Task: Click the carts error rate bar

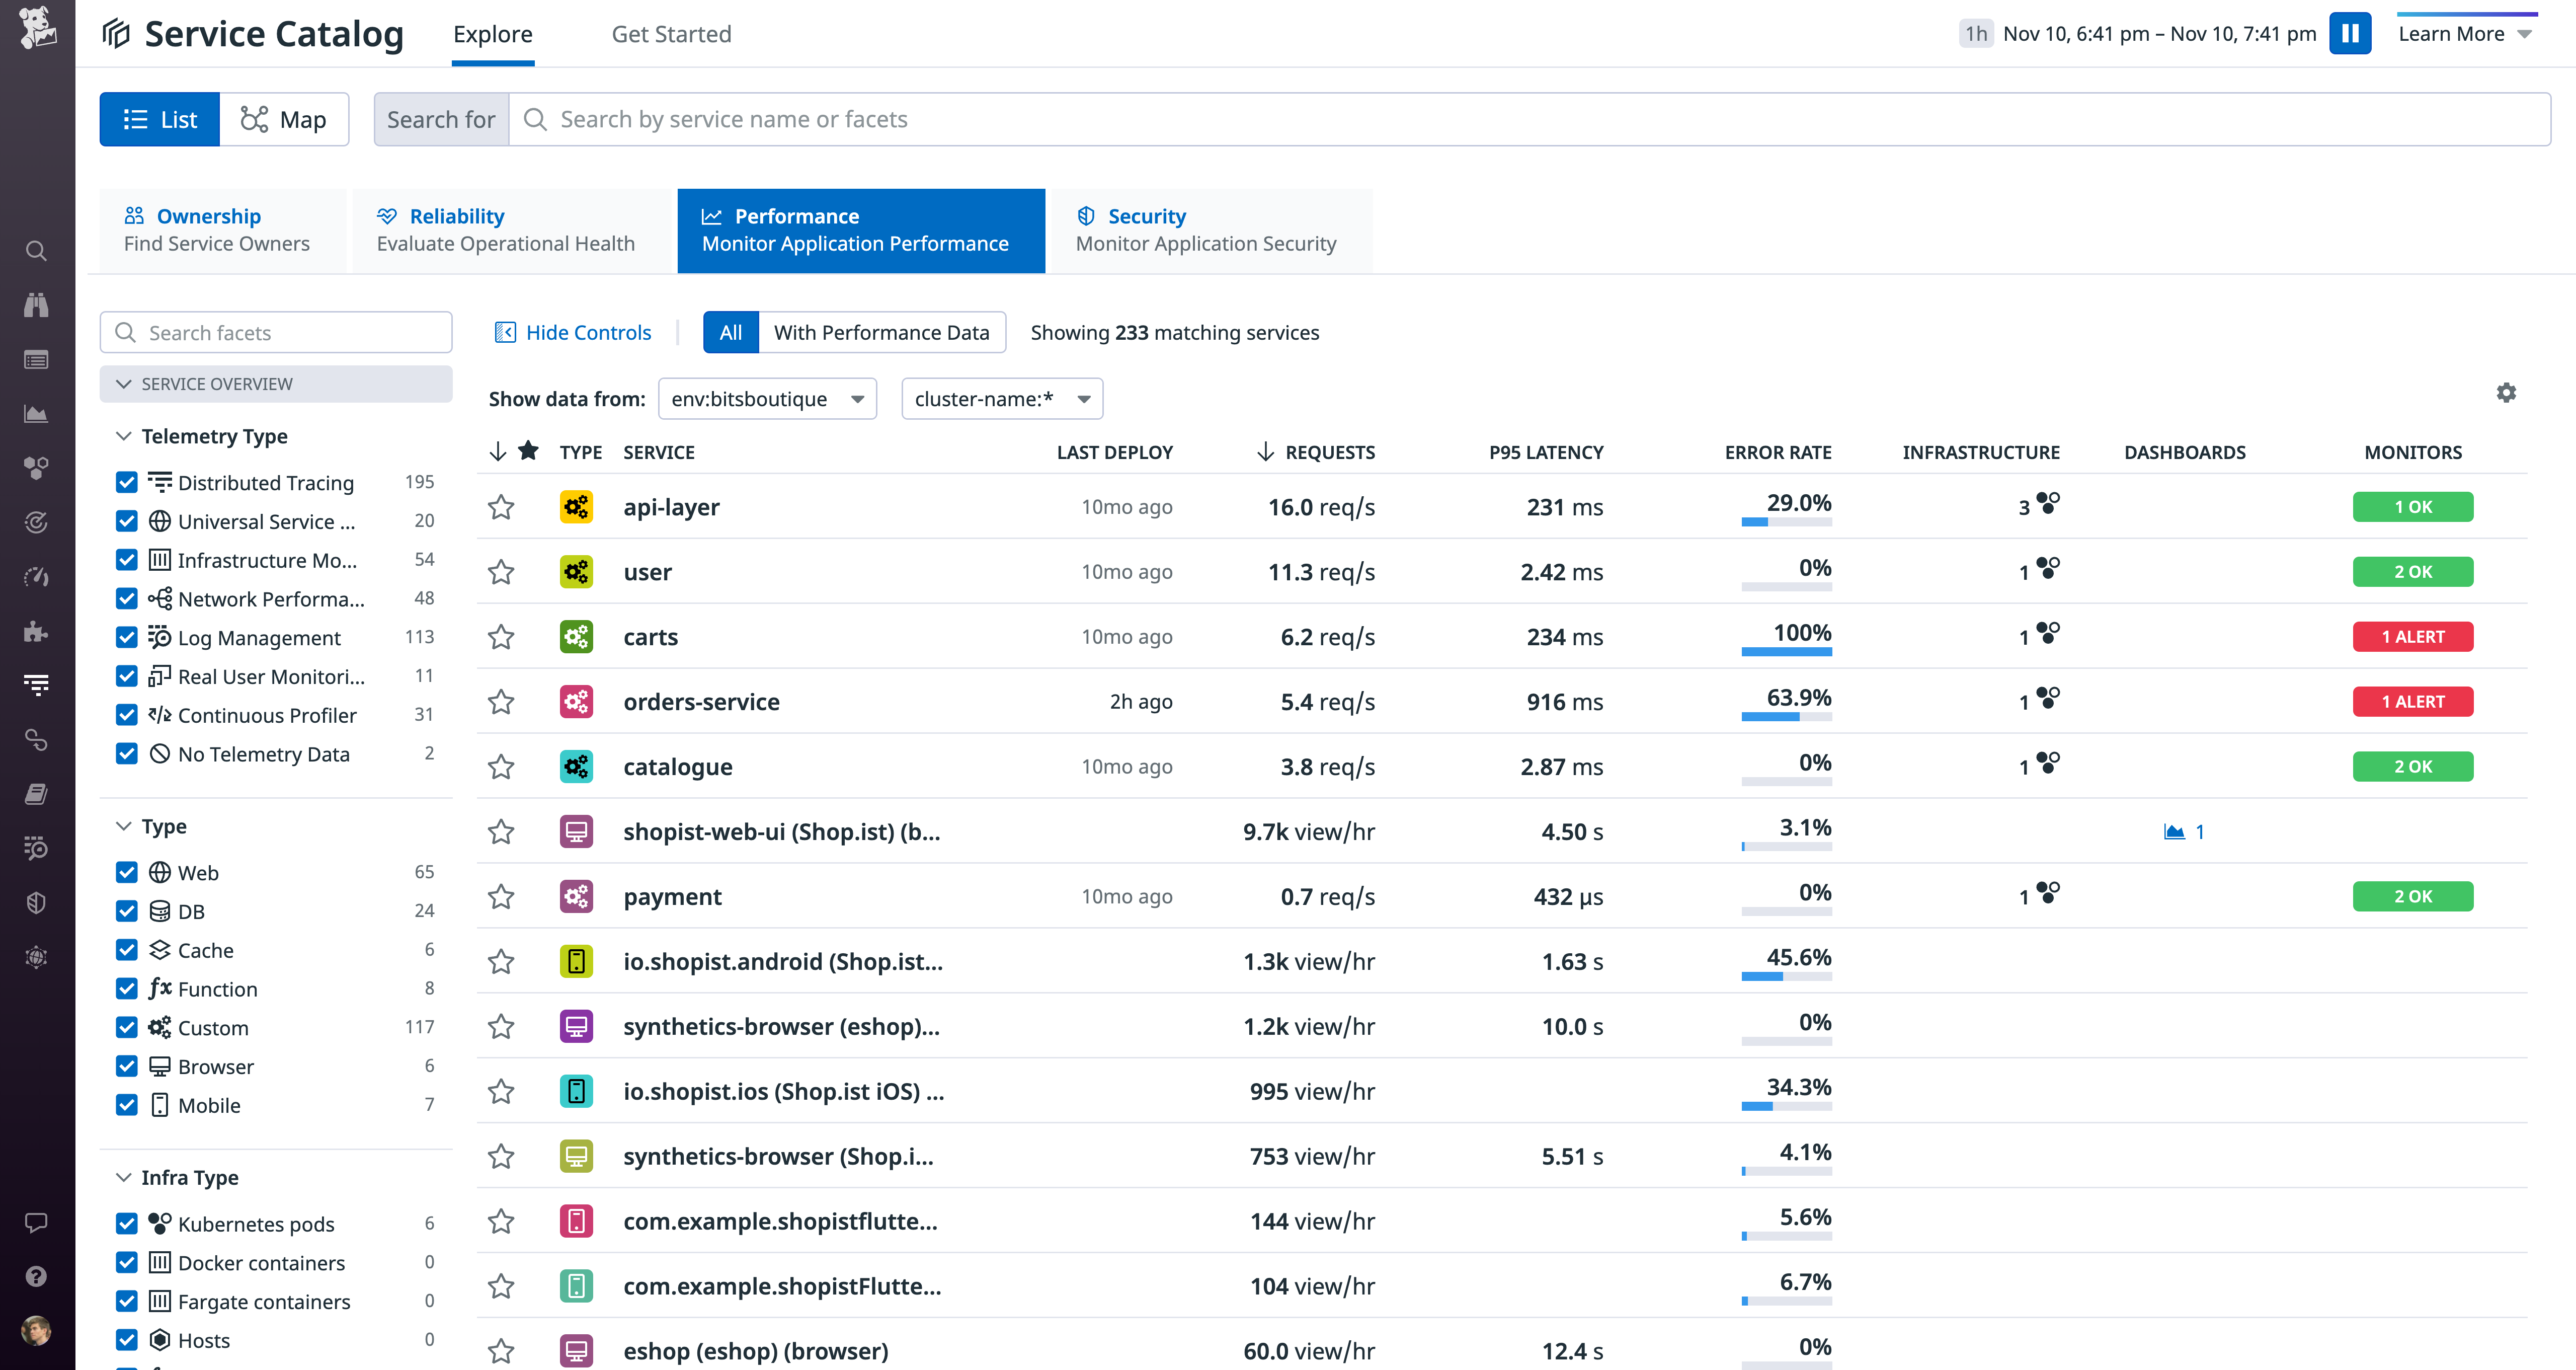Action: coord(1786,652)
